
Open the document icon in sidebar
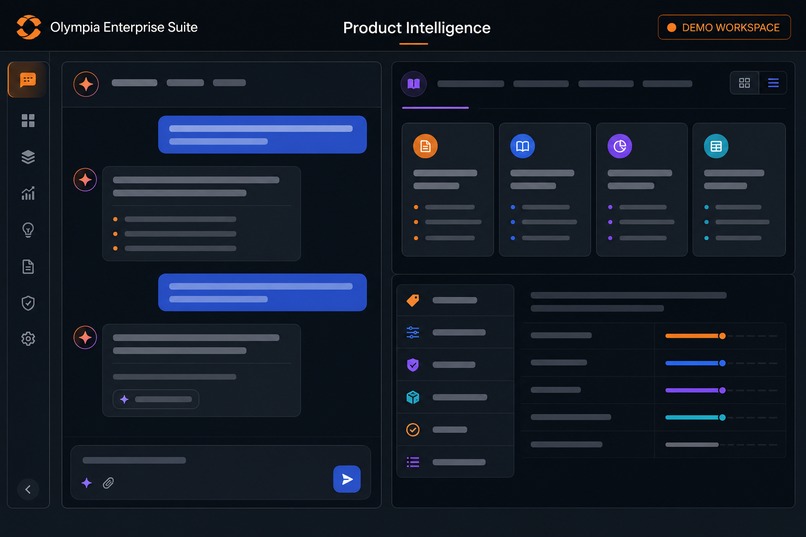click(28, 267)
